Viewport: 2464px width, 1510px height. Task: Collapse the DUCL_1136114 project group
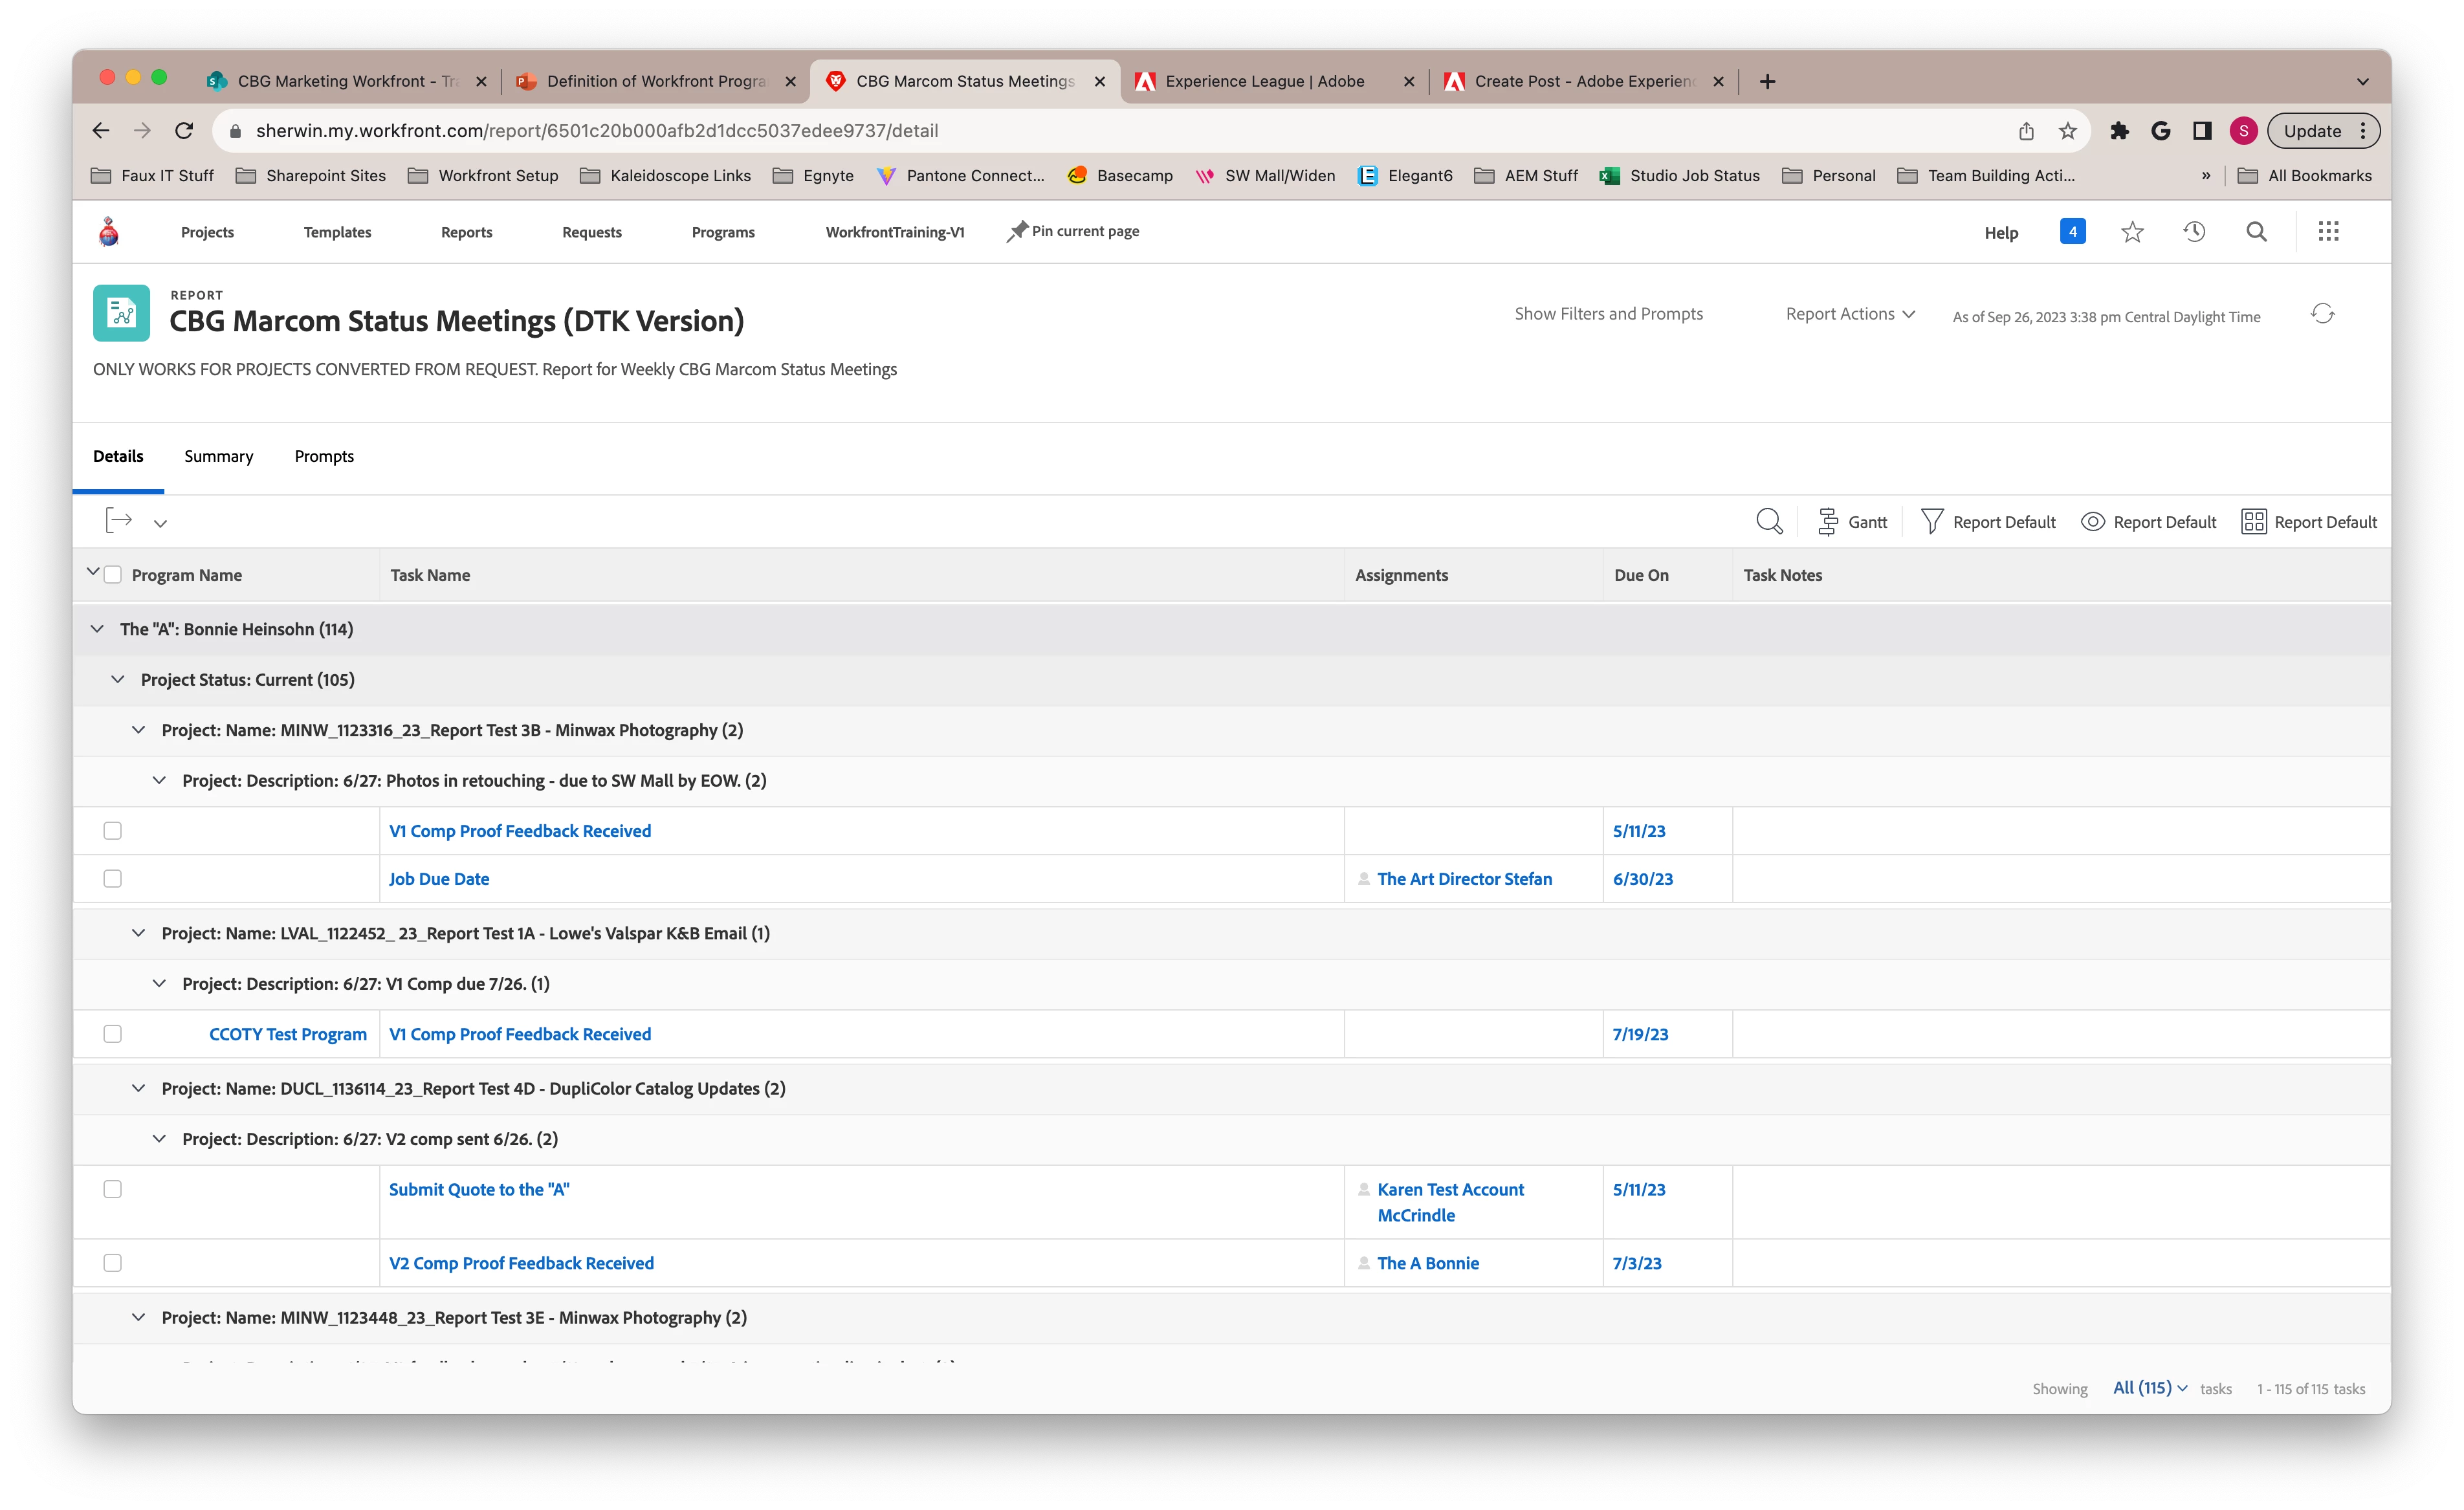pos(138,1088)
